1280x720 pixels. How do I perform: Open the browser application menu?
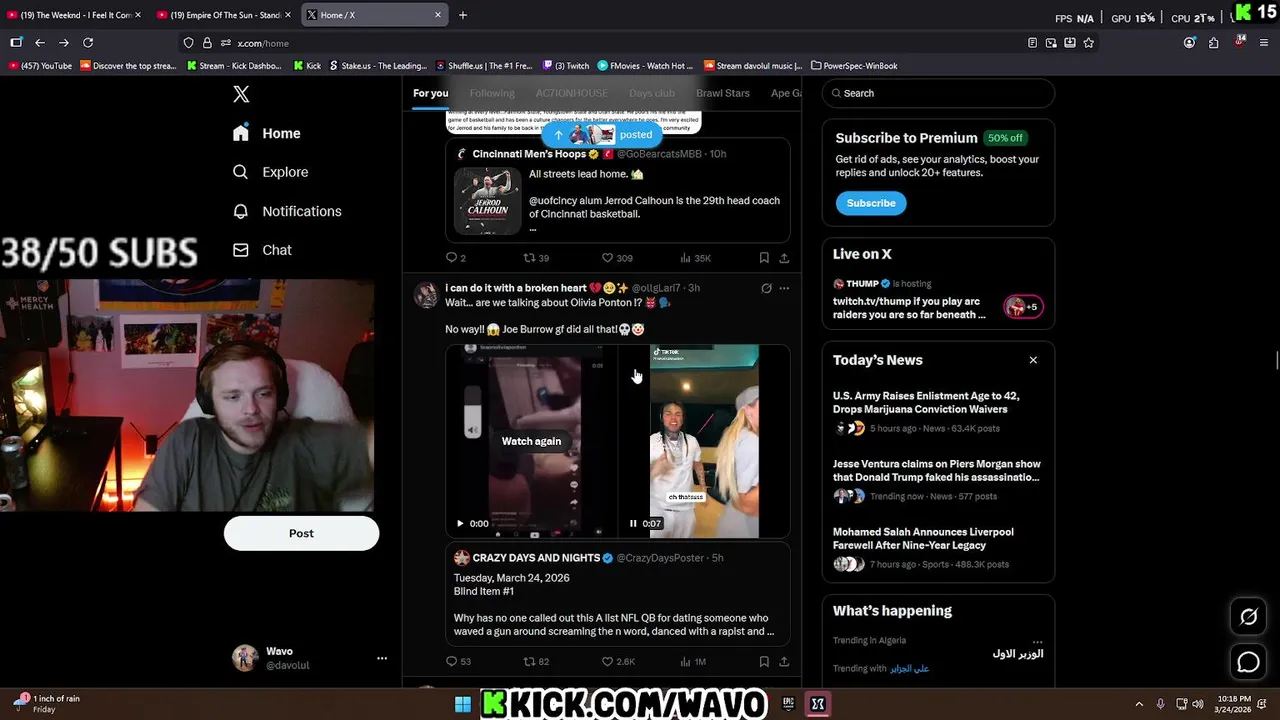click(x=1265, y=43)
